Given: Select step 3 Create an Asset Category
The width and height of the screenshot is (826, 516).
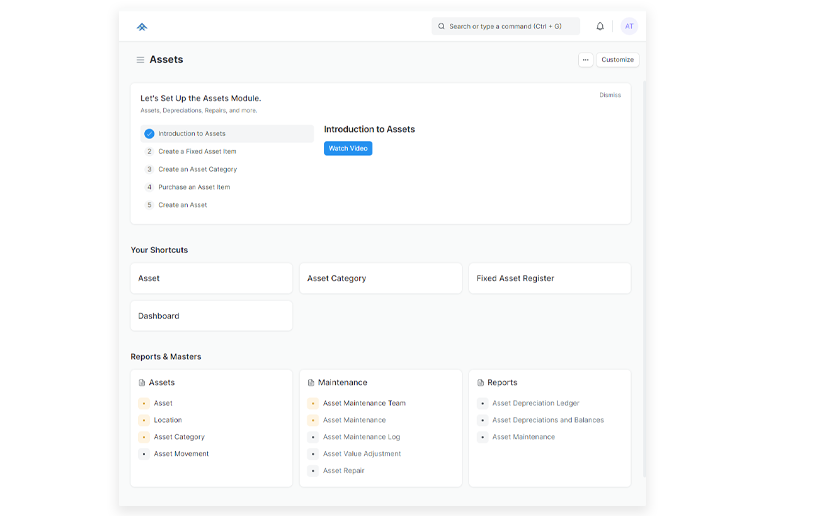Looking at the screenshot, I should pos(197,170).
